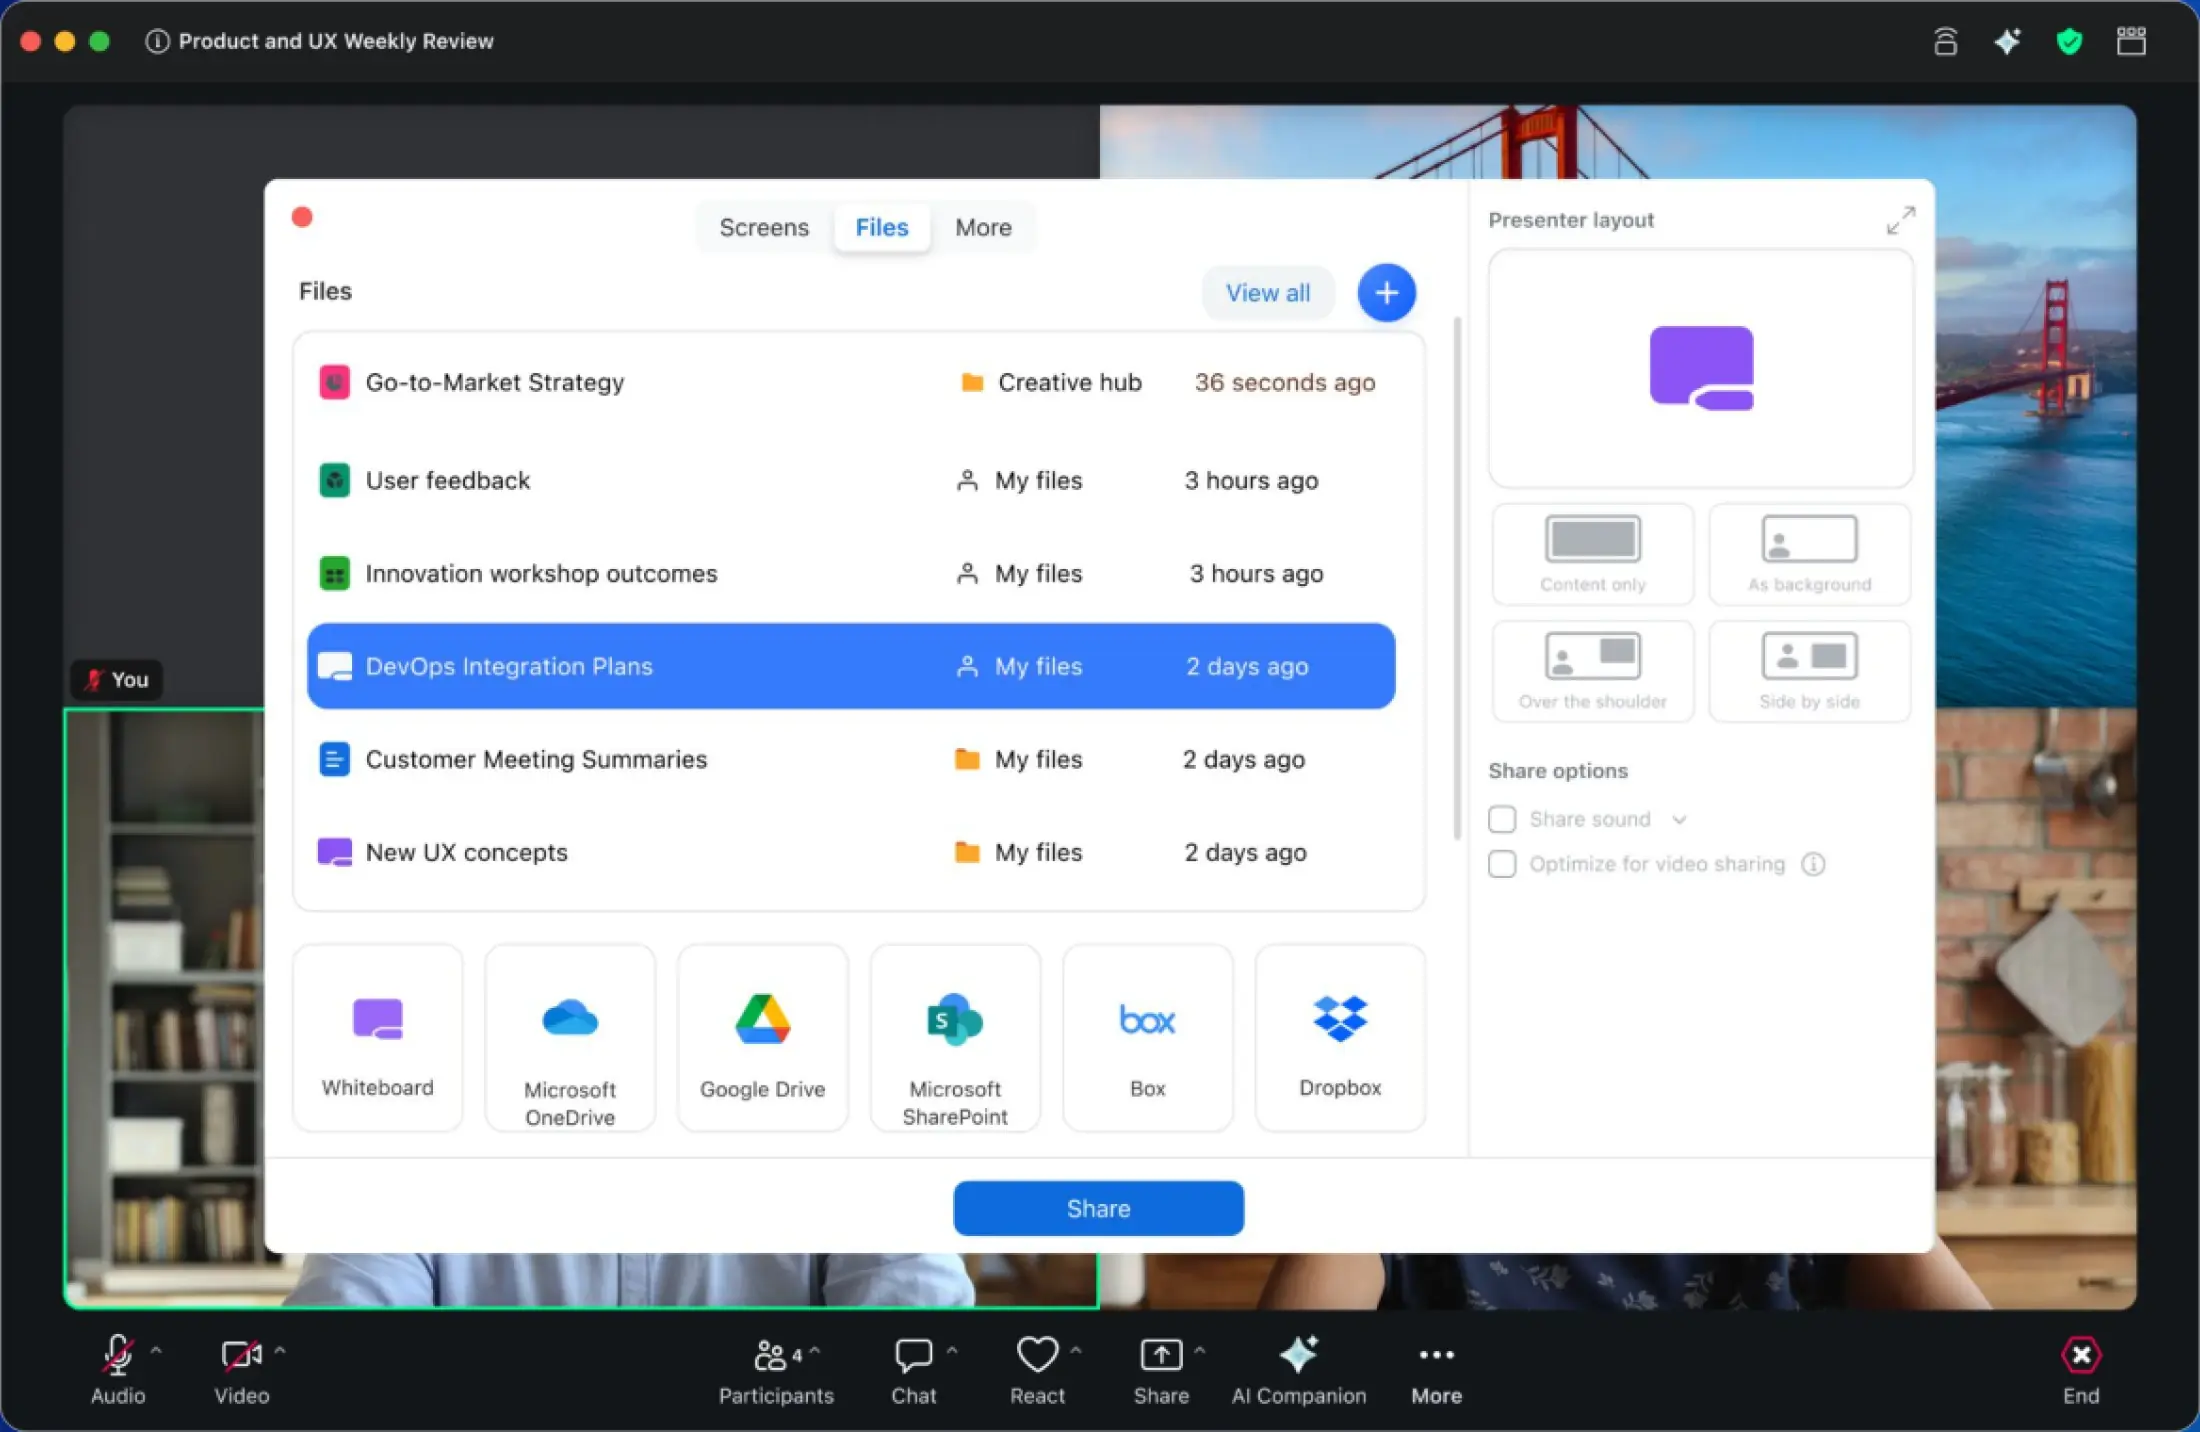Click info icon beside Optimize for video sharing
The width and height of the screenshot is (2200, 1432).
coord(1813,864)
